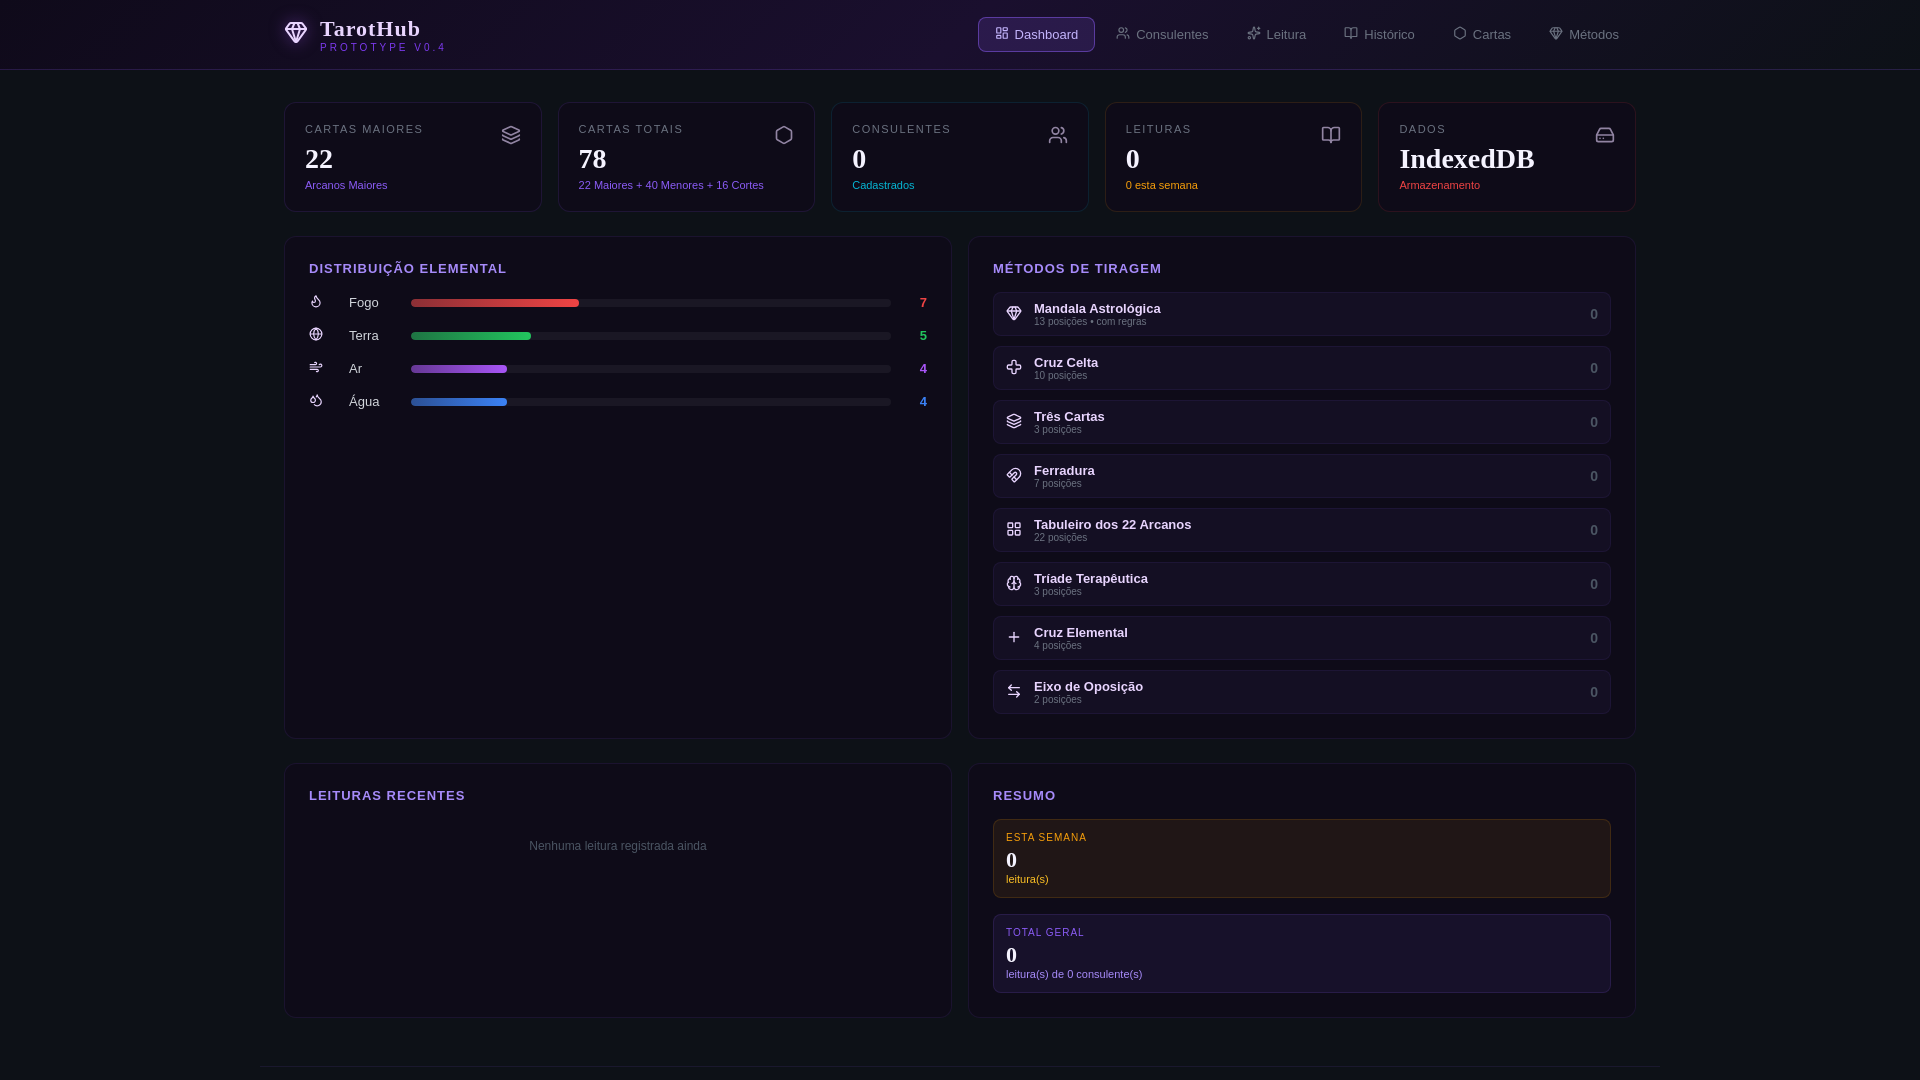Click the layers icon in Cartas Maiores card
The height and width of the screenshot is (1080, 1920).
[511, 135]
